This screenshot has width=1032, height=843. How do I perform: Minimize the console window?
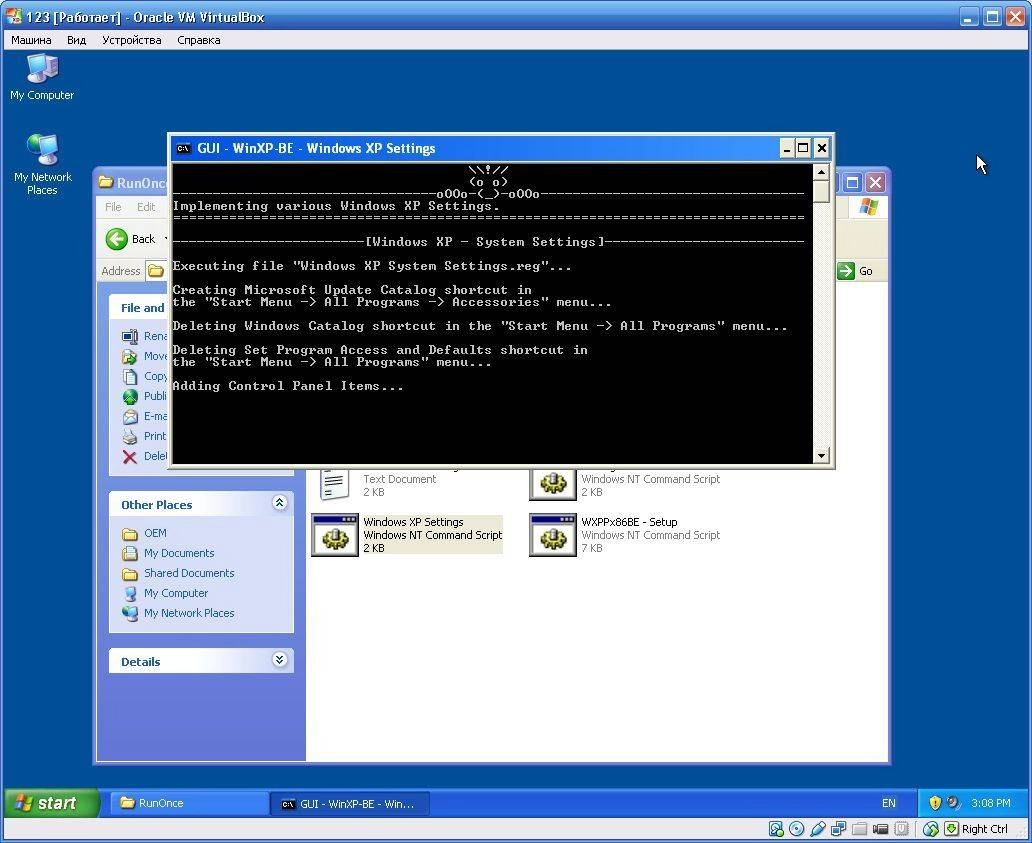[787, 149]
